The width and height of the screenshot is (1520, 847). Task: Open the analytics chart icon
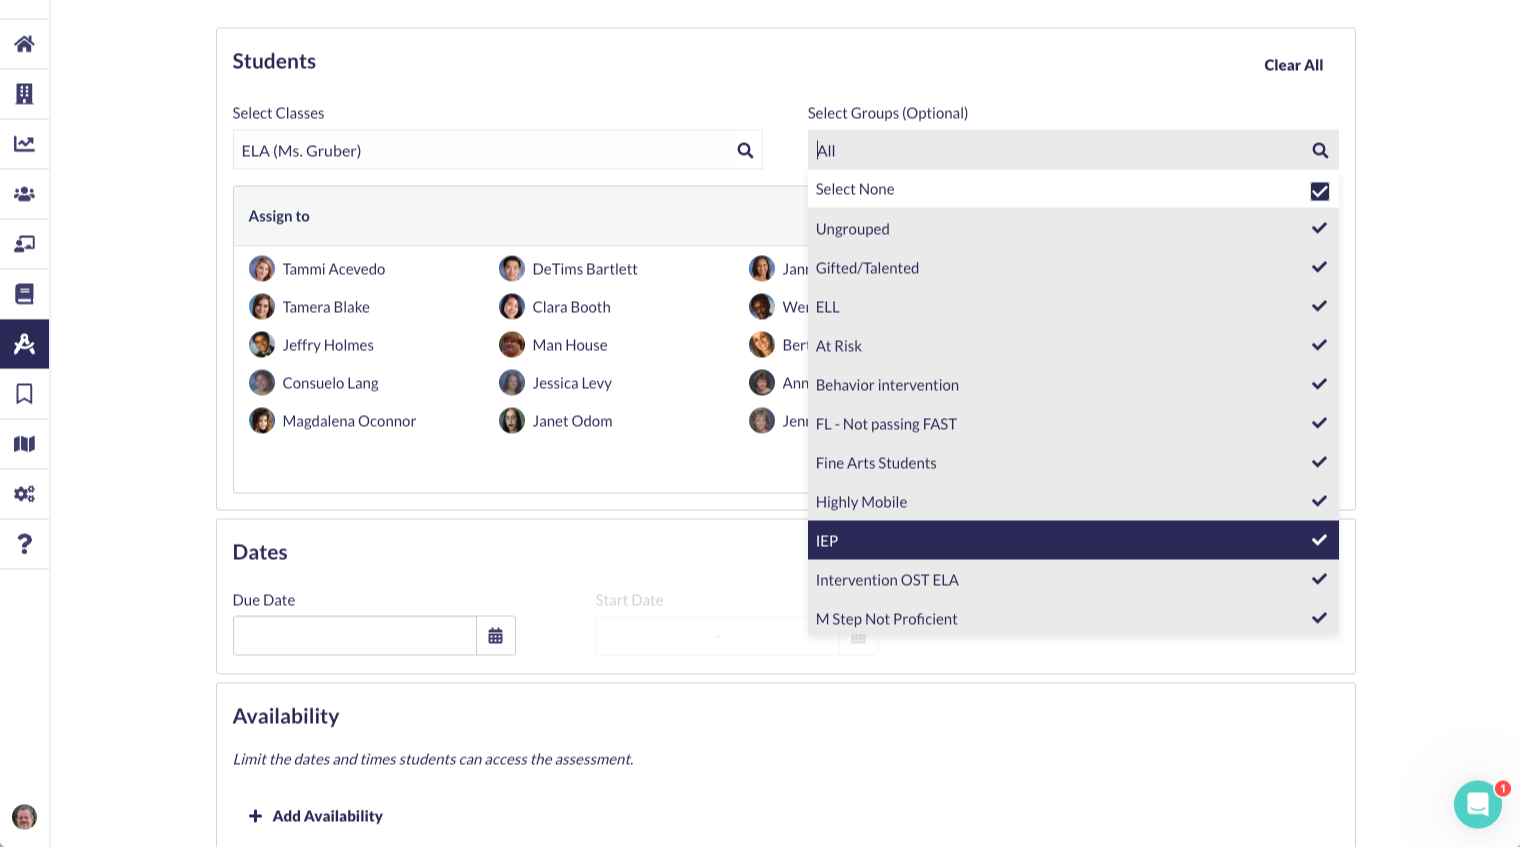pyautogui.click(x=24, y=144)
